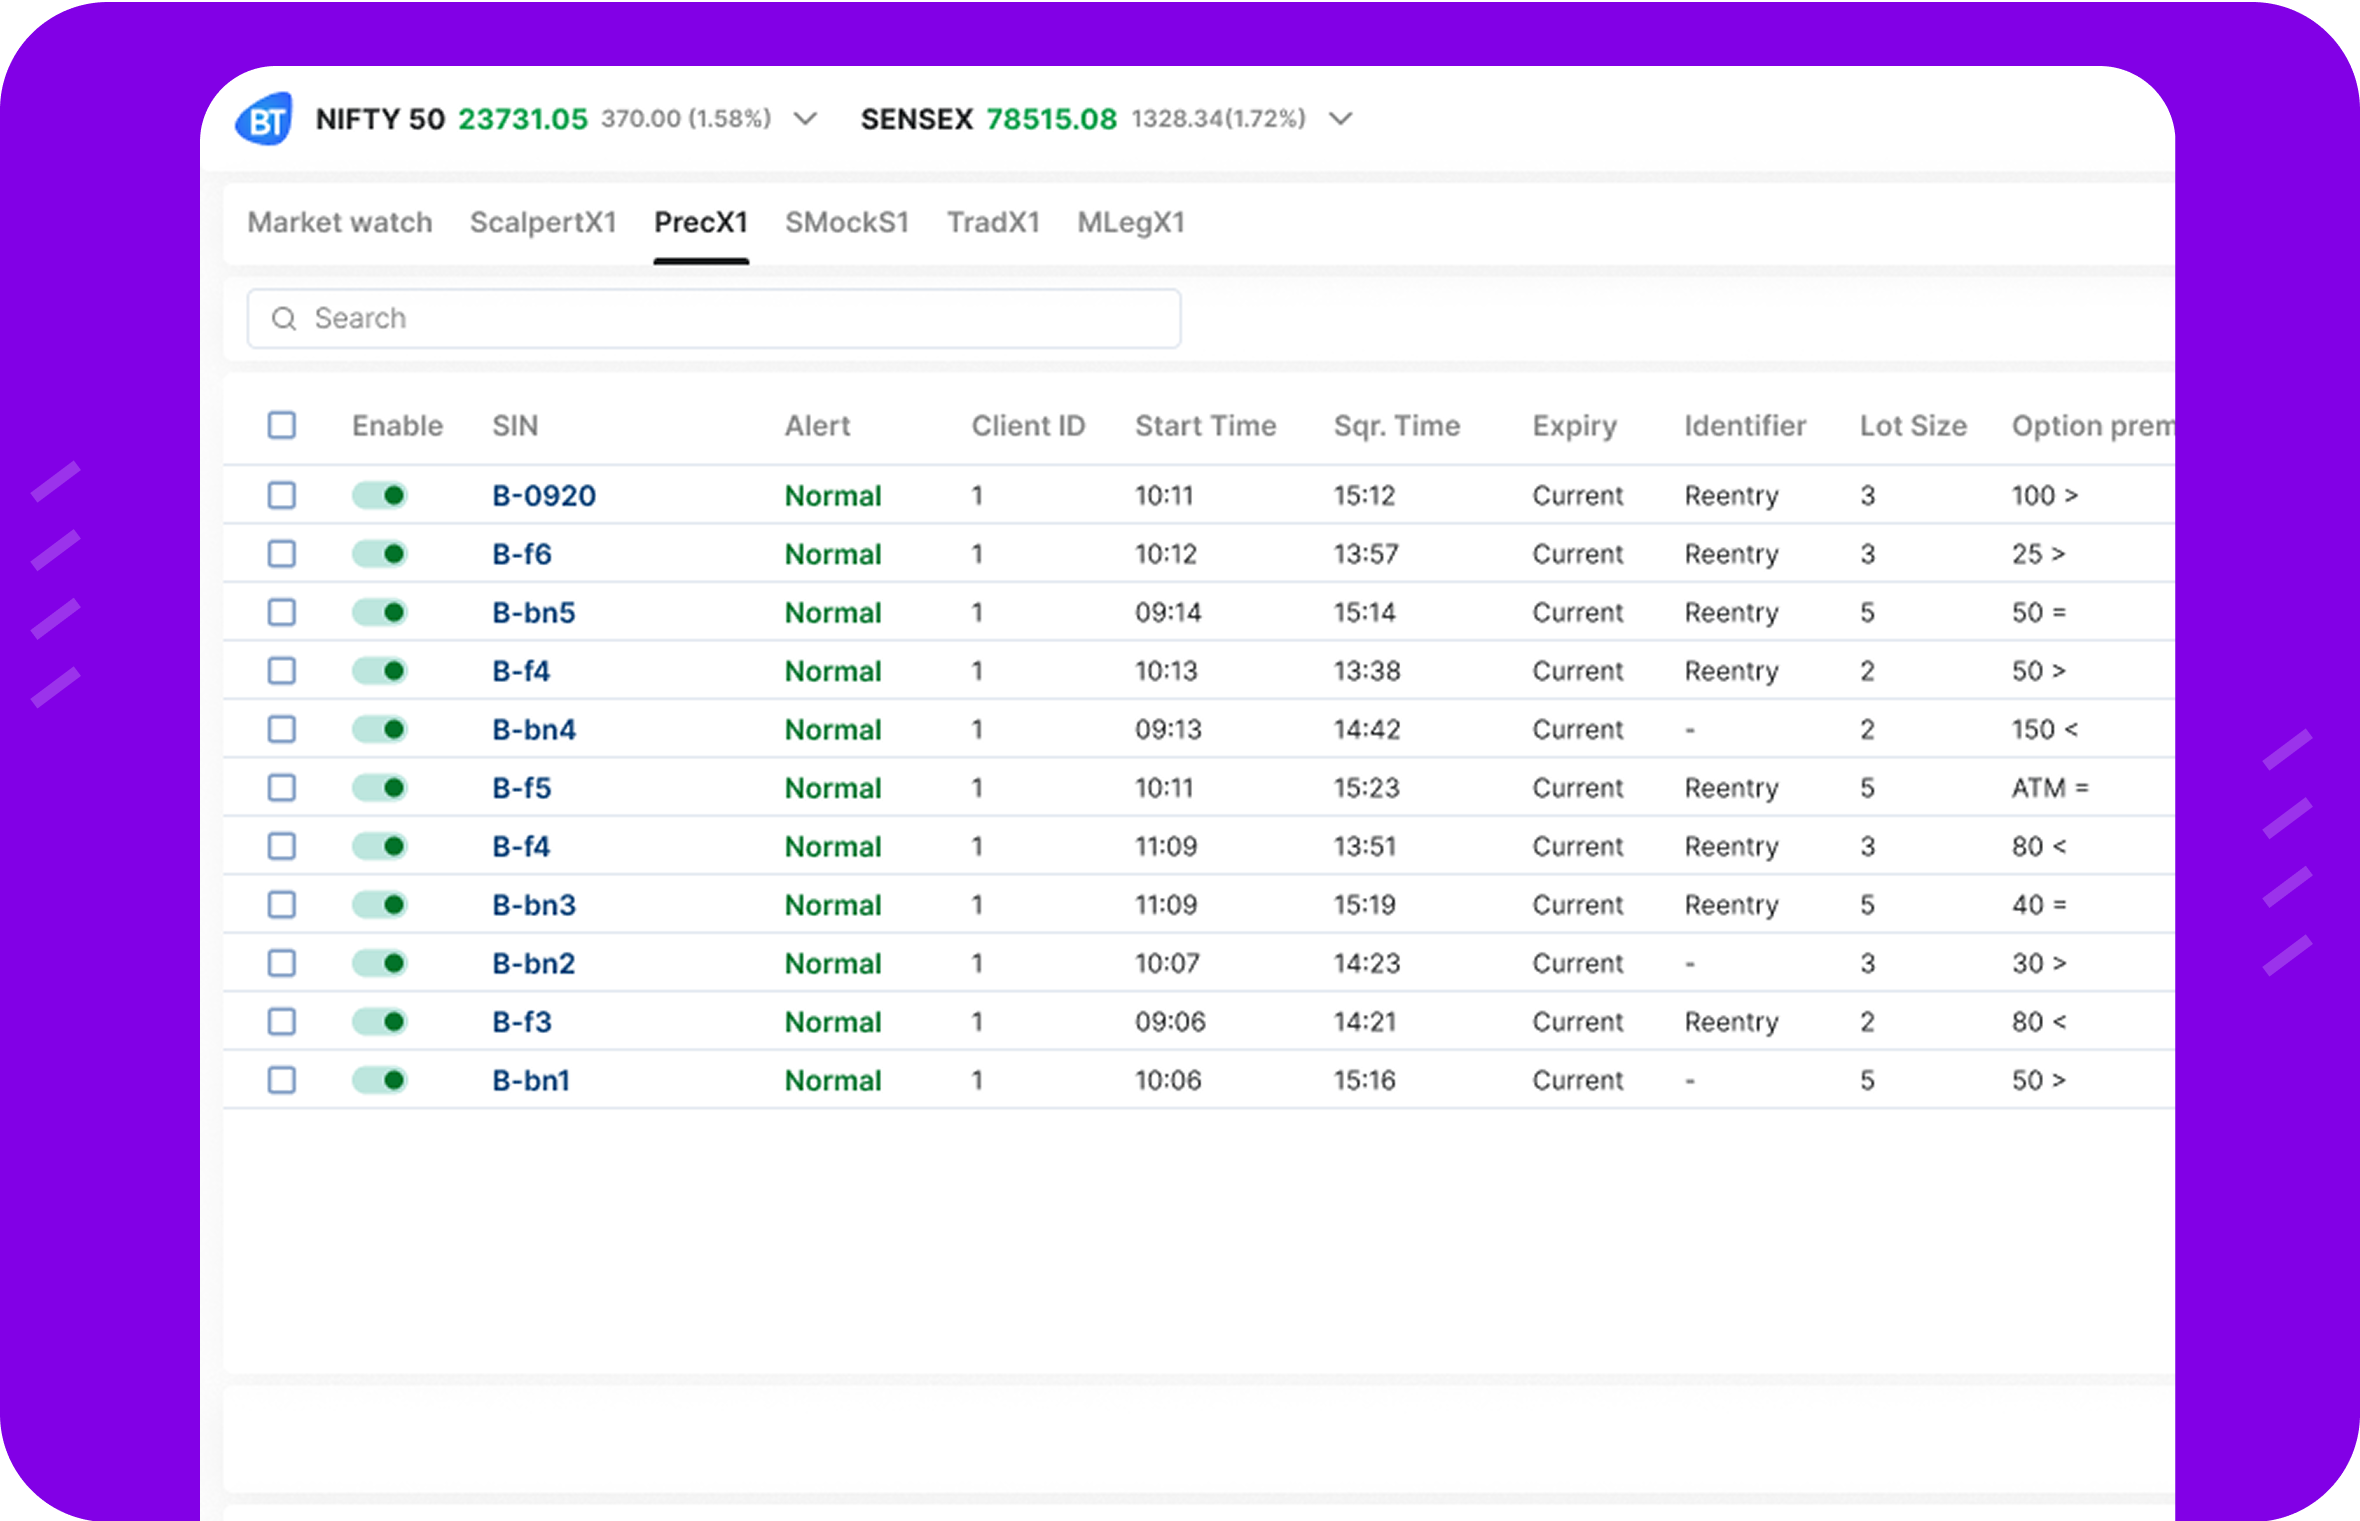Expand the NIFTY 50 dropdown chevron
Viewport: 2360px width, 1521px height.
(805, 120)
